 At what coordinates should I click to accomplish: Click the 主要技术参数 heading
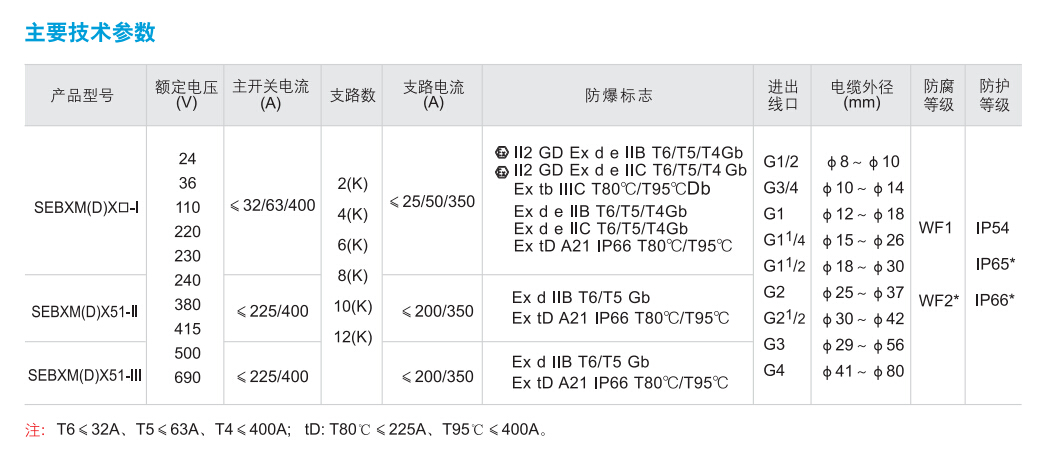pos(90,33)
